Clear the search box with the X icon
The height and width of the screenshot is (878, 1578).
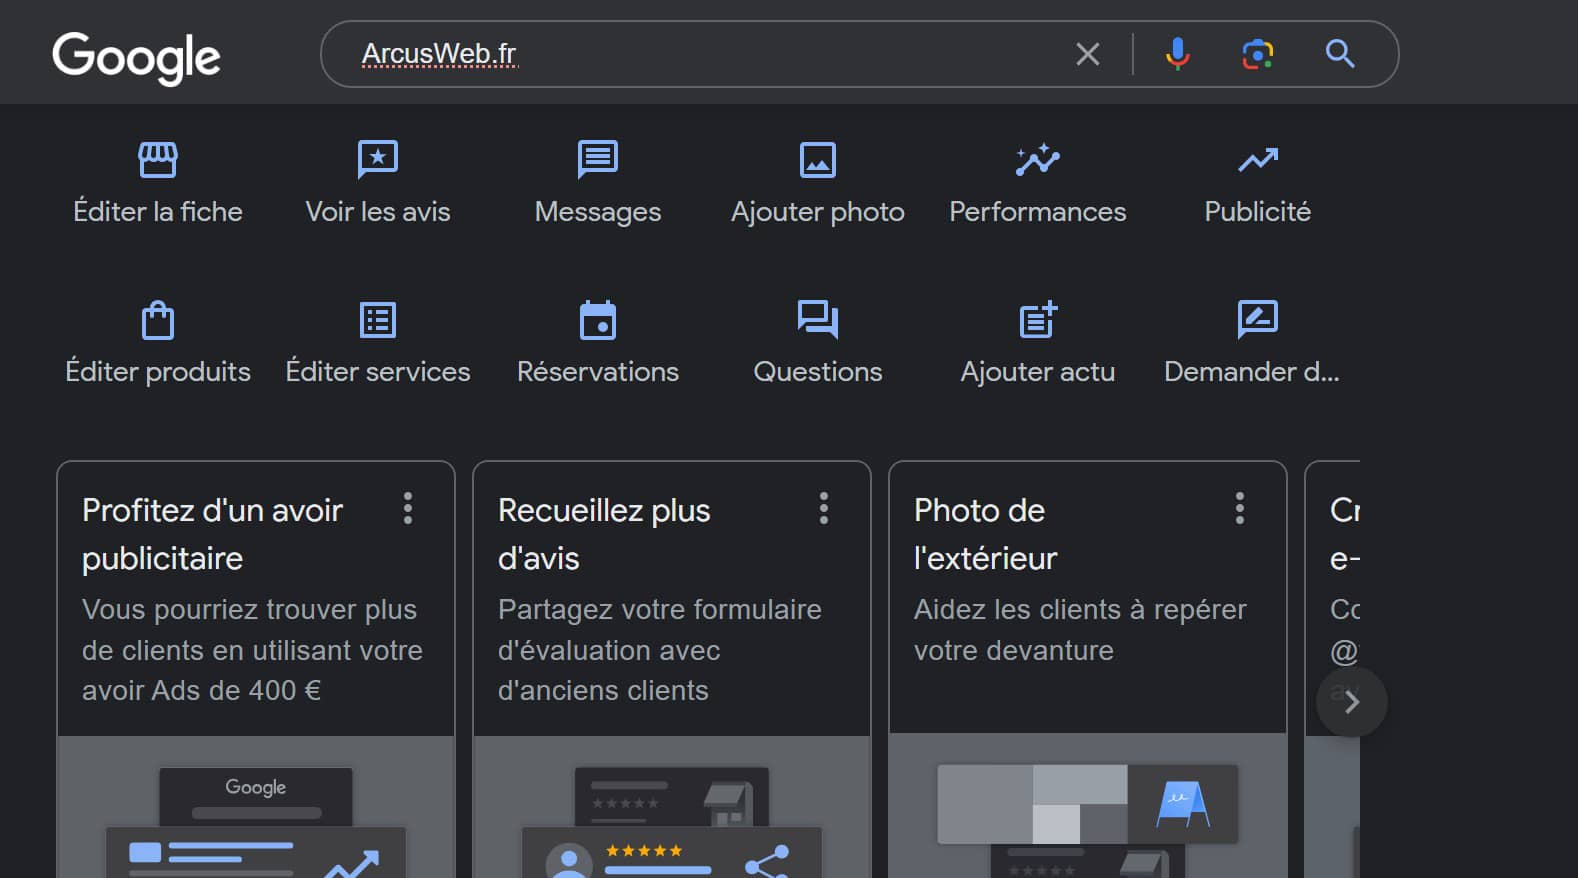[x=1088, y=54]
